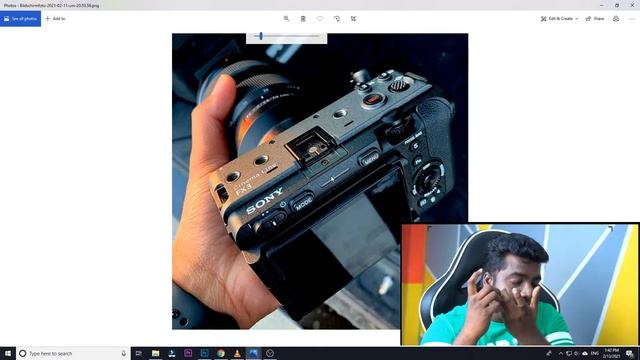Open Task View from taskbar

pyautogui.click(x=139, y=353)
